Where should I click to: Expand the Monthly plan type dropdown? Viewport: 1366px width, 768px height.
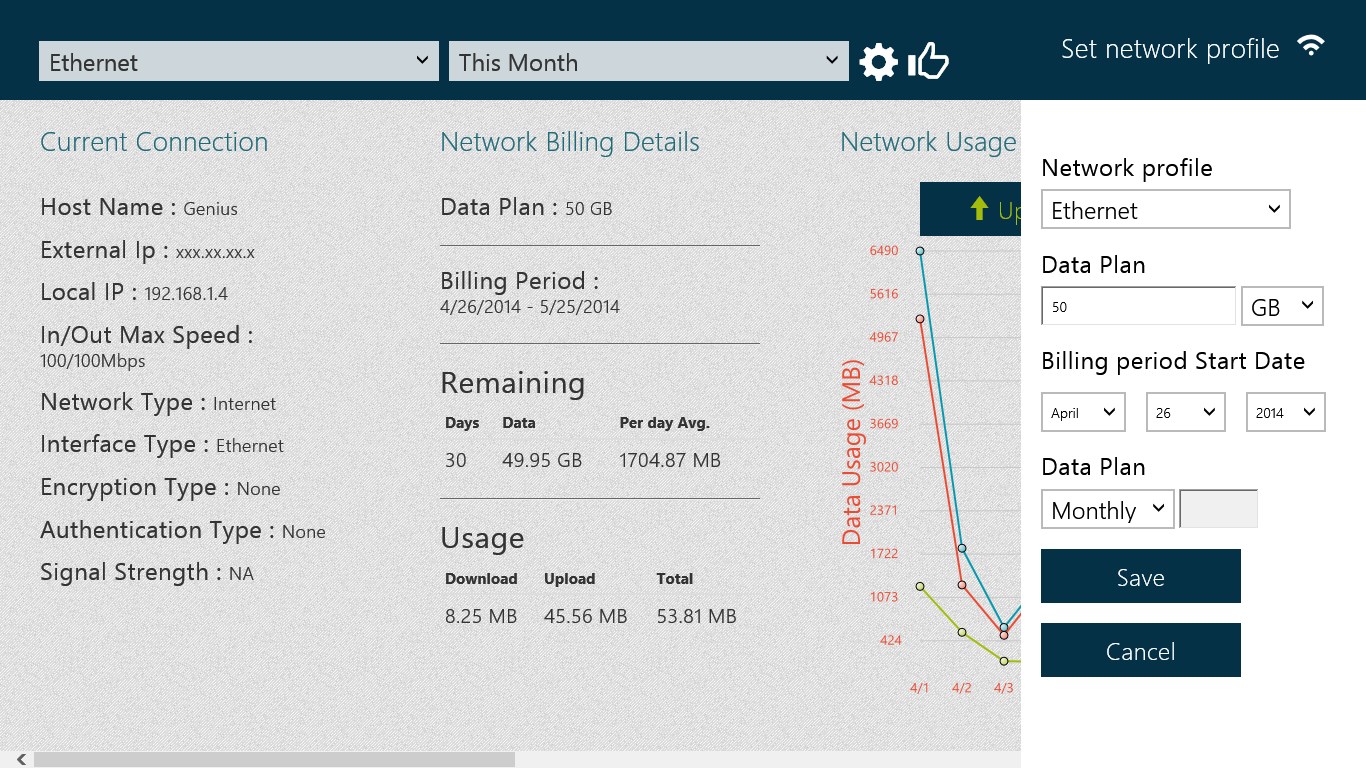(x=1107, y=510)
